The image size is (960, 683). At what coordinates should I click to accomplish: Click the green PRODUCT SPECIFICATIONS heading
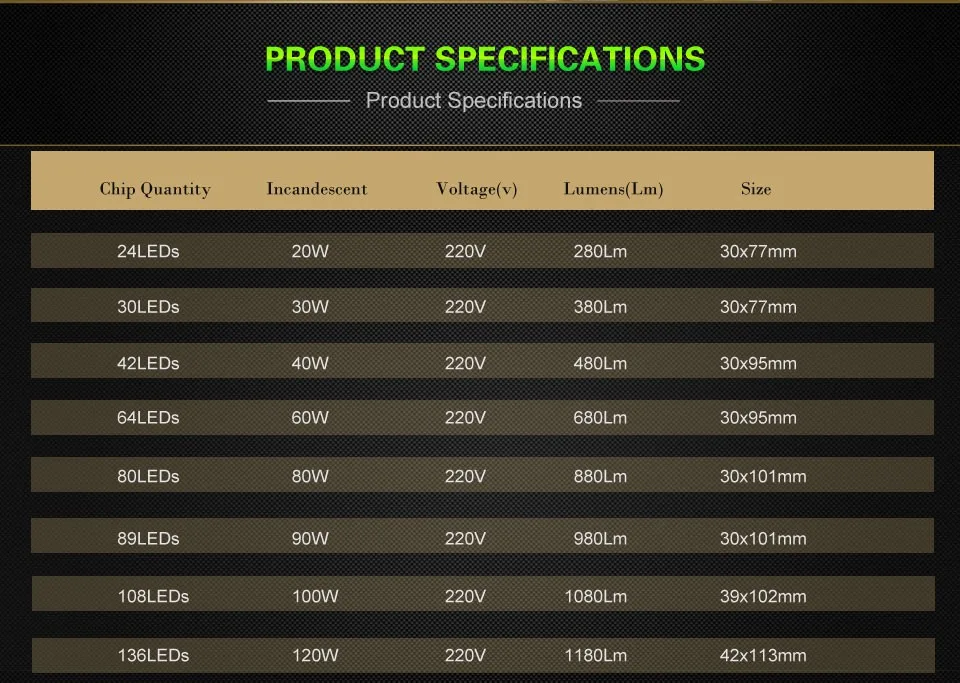click(485, 59)
